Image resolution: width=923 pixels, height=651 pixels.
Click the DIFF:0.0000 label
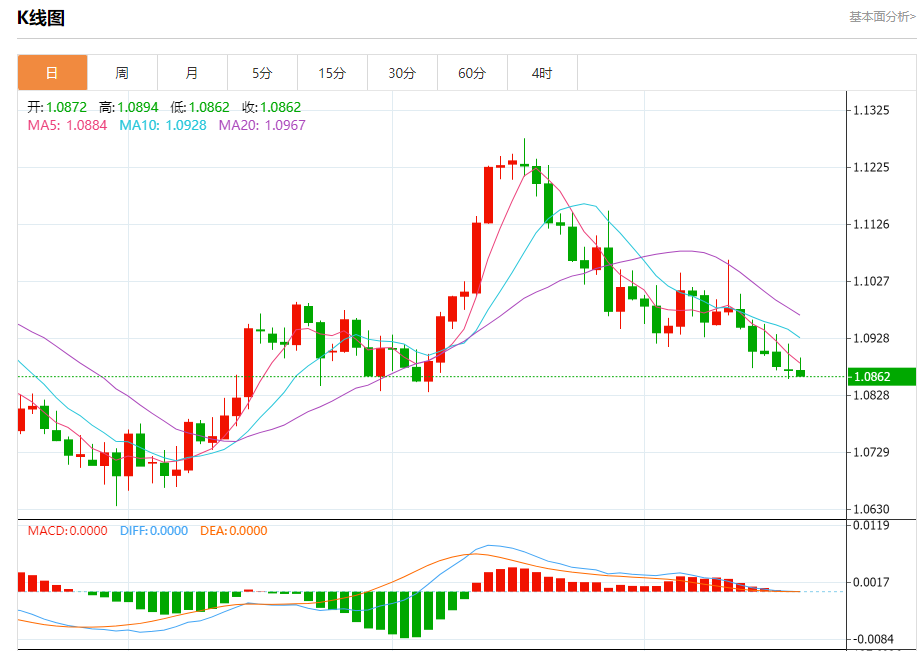click(x=154, y=531)
